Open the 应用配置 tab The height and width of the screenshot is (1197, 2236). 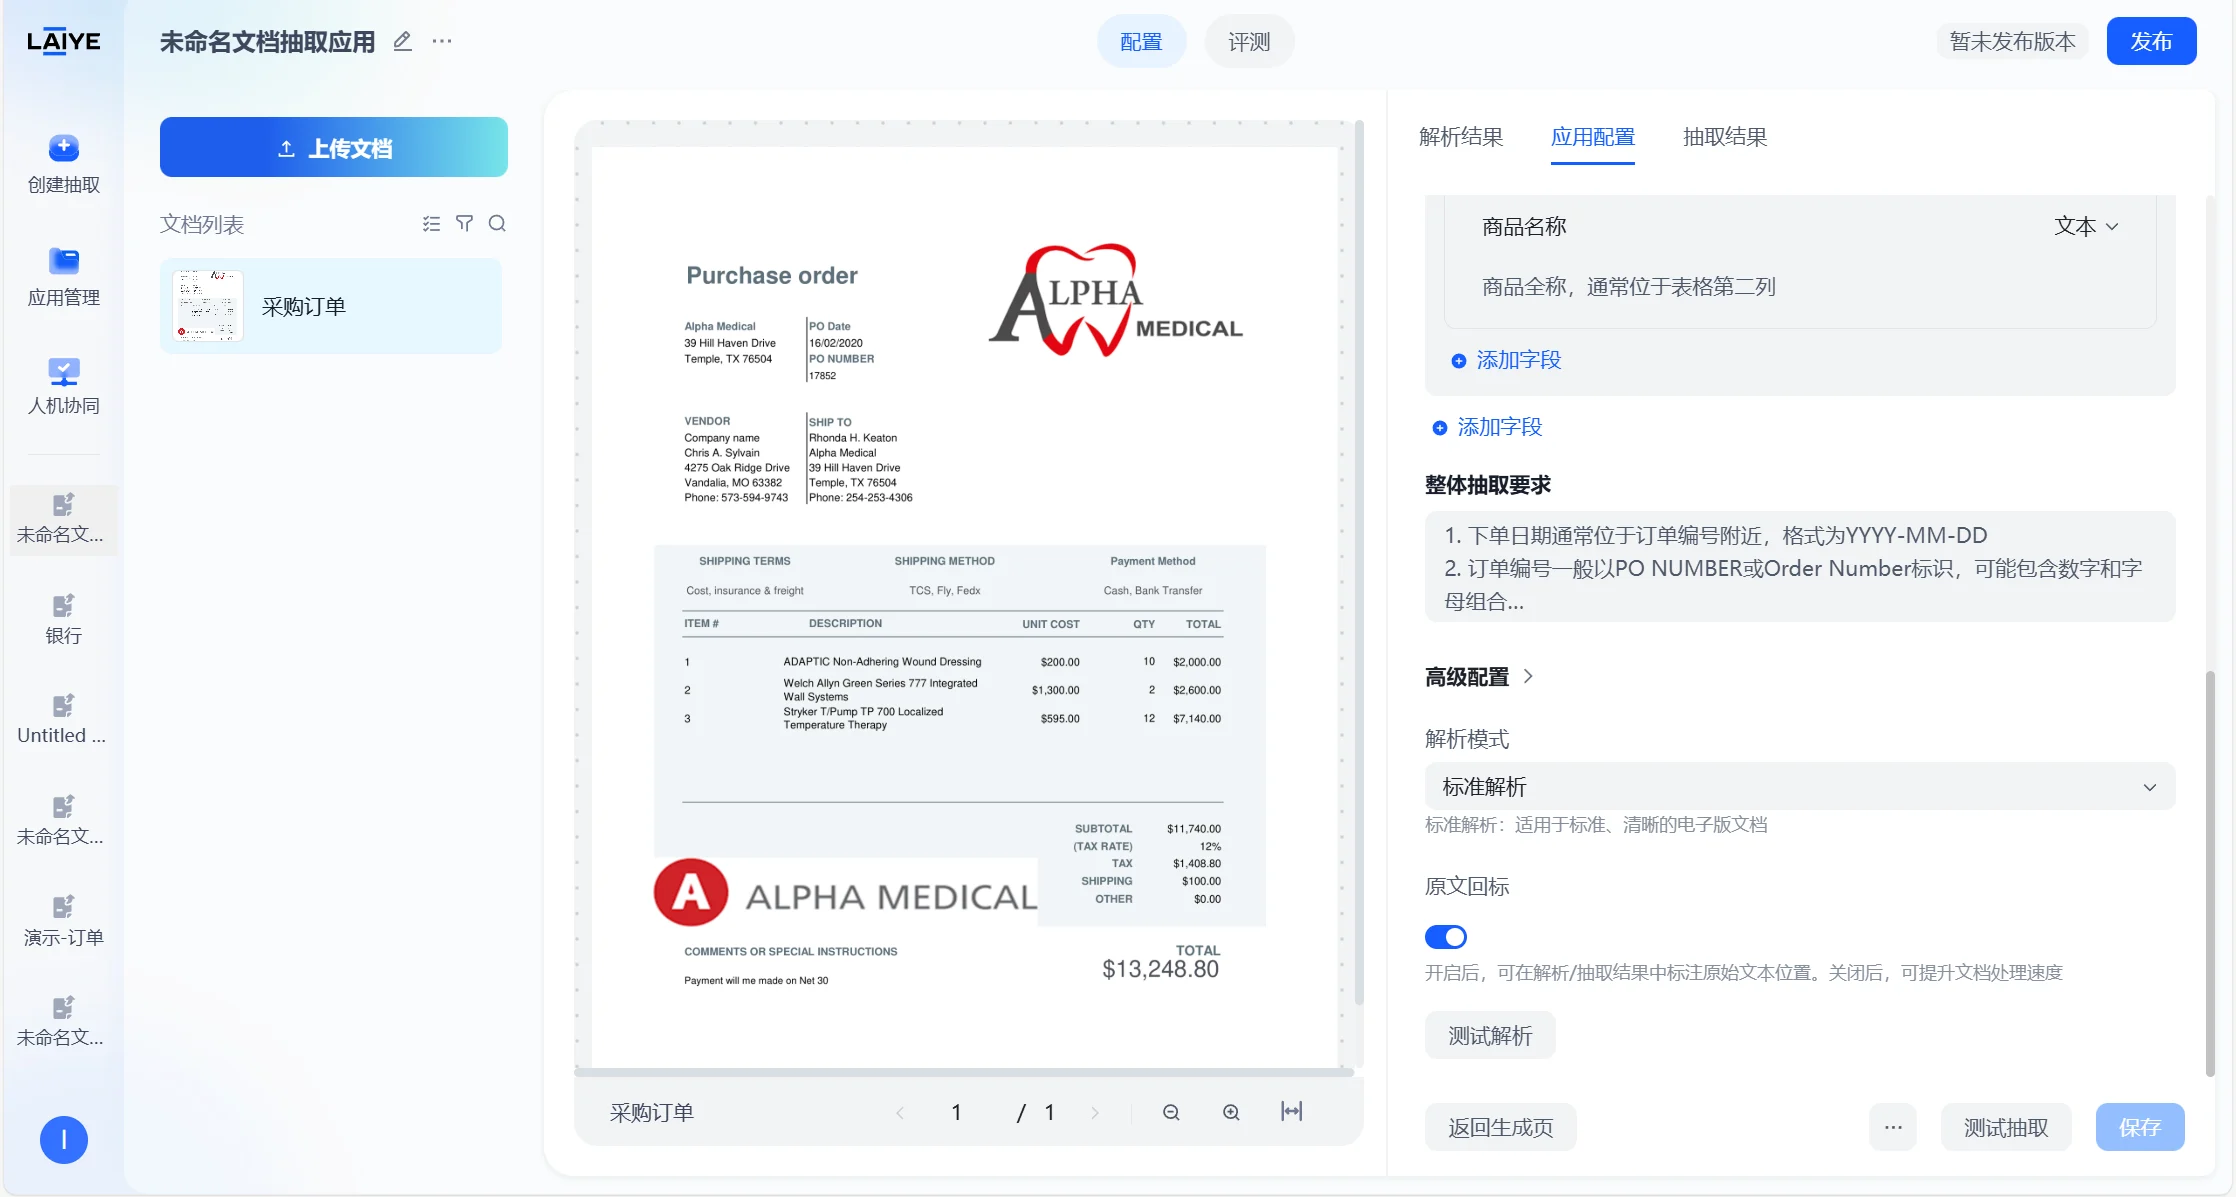pos(1593,137)
